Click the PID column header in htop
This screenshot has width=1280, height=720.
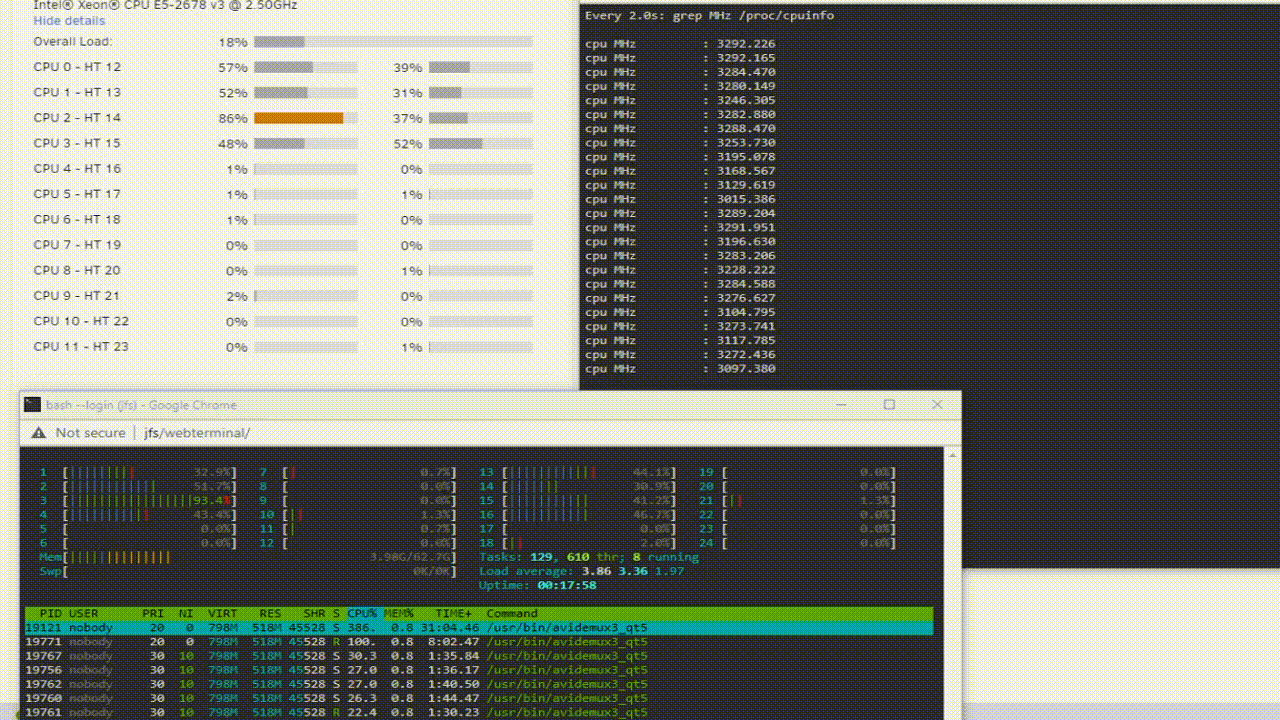tap(51, 613)
